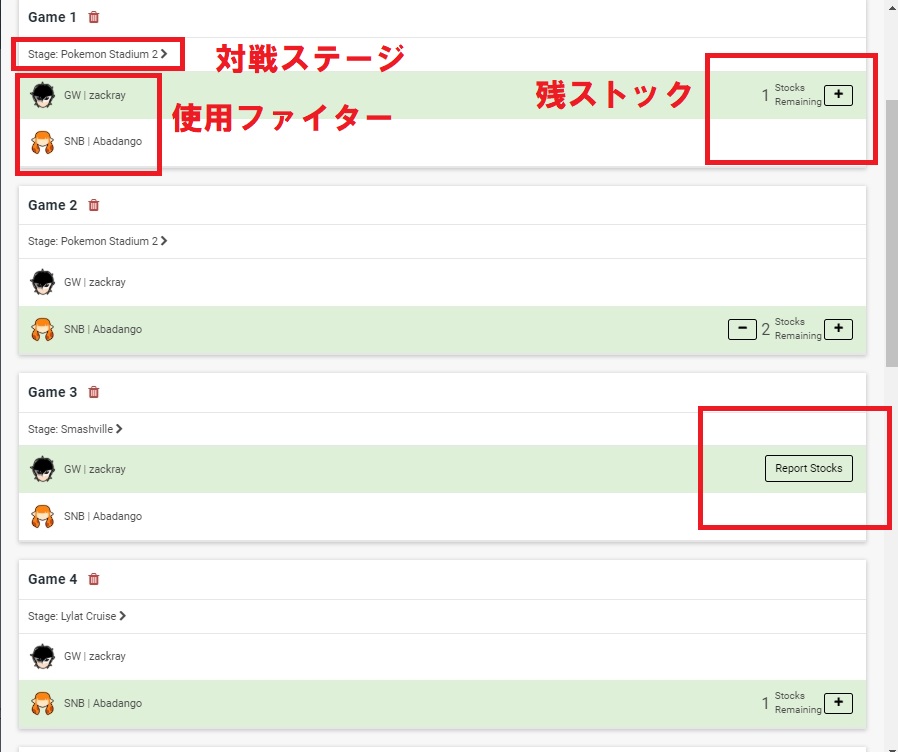Select GW | zackray row in Game 2
This screenshot has height=752, width=898.
point(442,282)
